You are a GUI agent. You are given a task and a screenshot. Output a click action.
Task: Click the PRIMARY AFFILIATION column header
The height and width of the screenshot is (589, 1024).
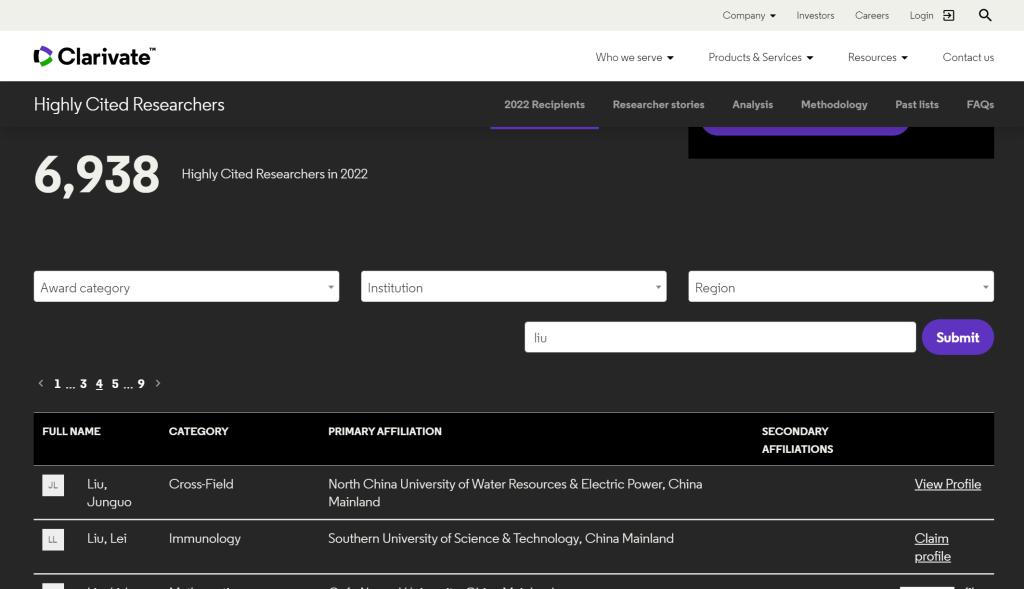tap(385, 431)
